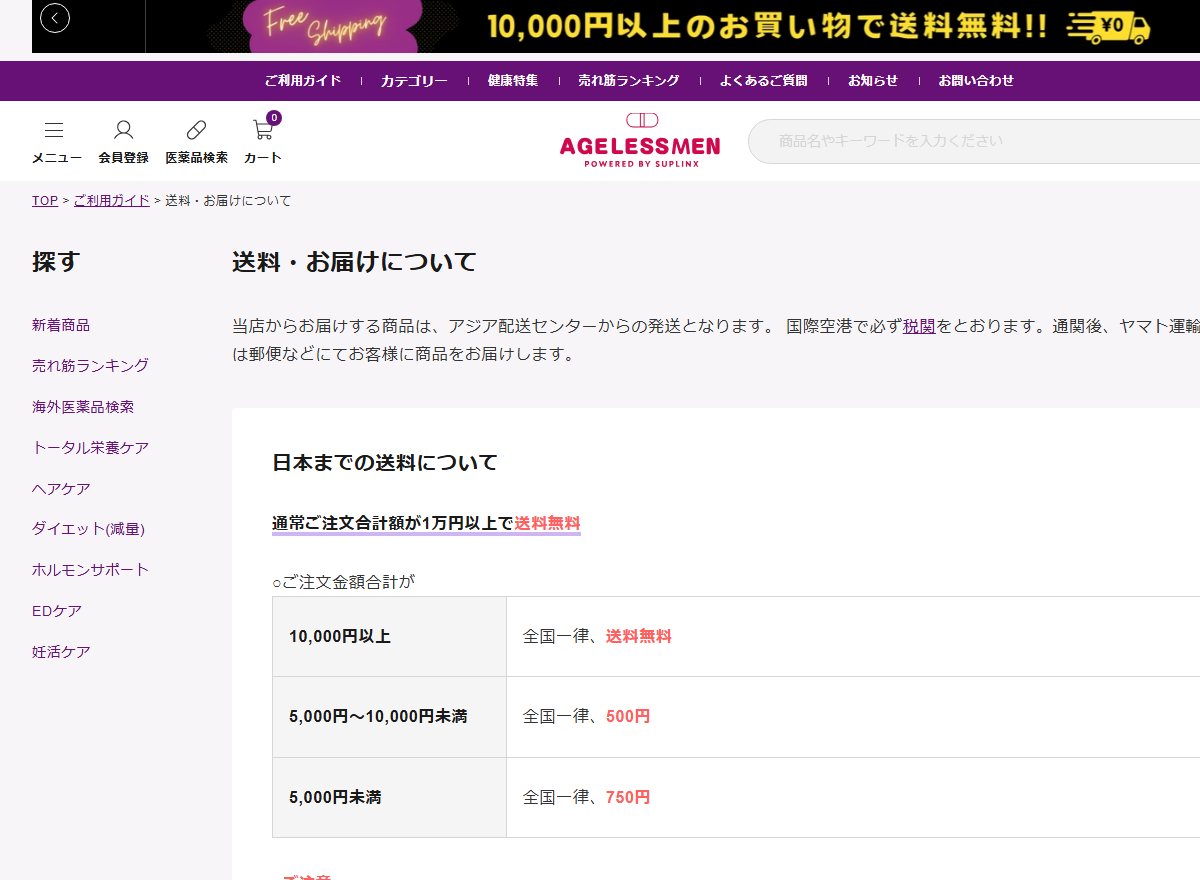Viewport: 1200px width, 880px height.
Task: Click the 探す sidebar heading
Action: point(56,262)
